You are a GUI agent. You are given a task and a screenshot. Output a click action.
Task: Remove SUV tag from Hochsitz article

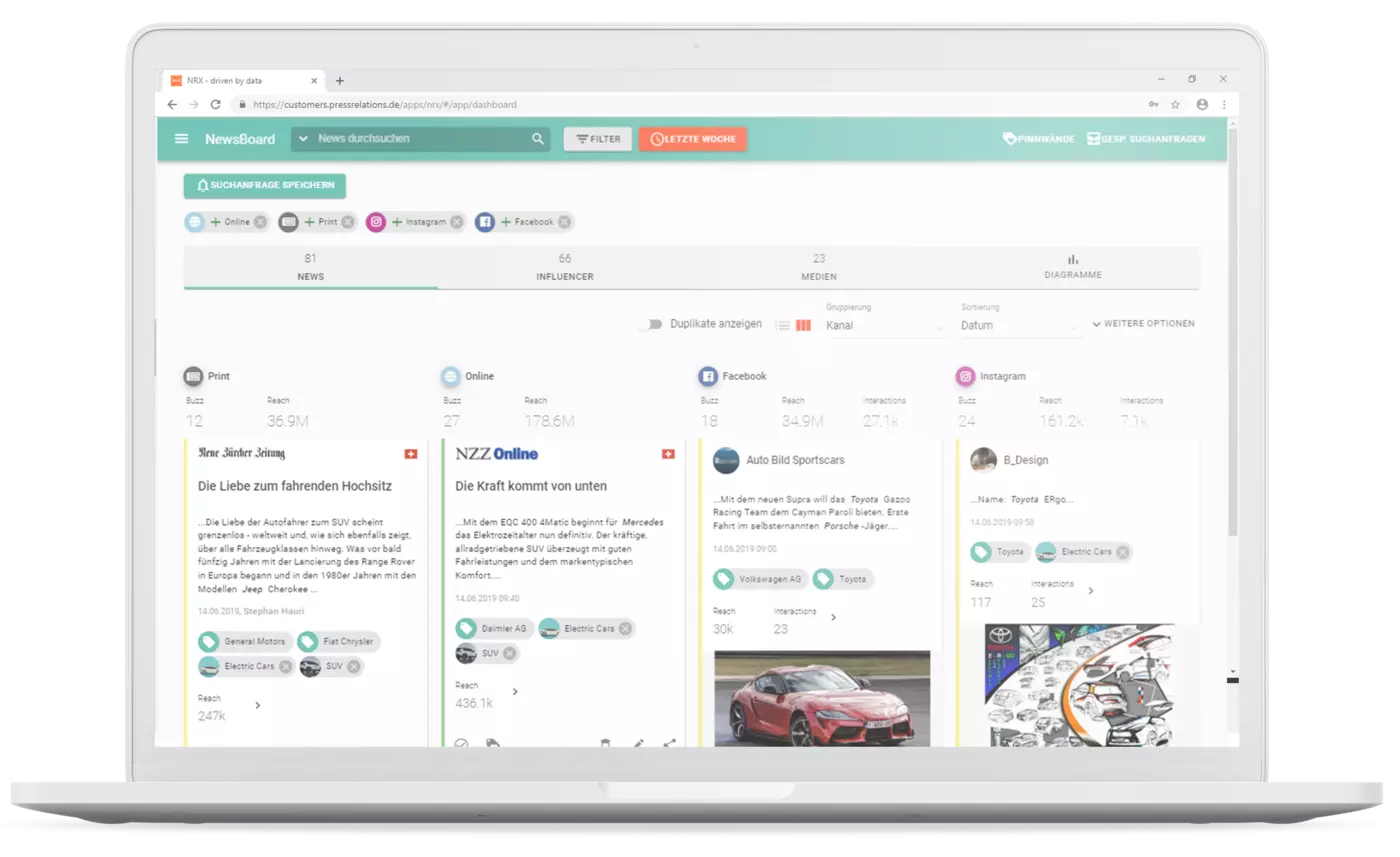coord(354,667)
